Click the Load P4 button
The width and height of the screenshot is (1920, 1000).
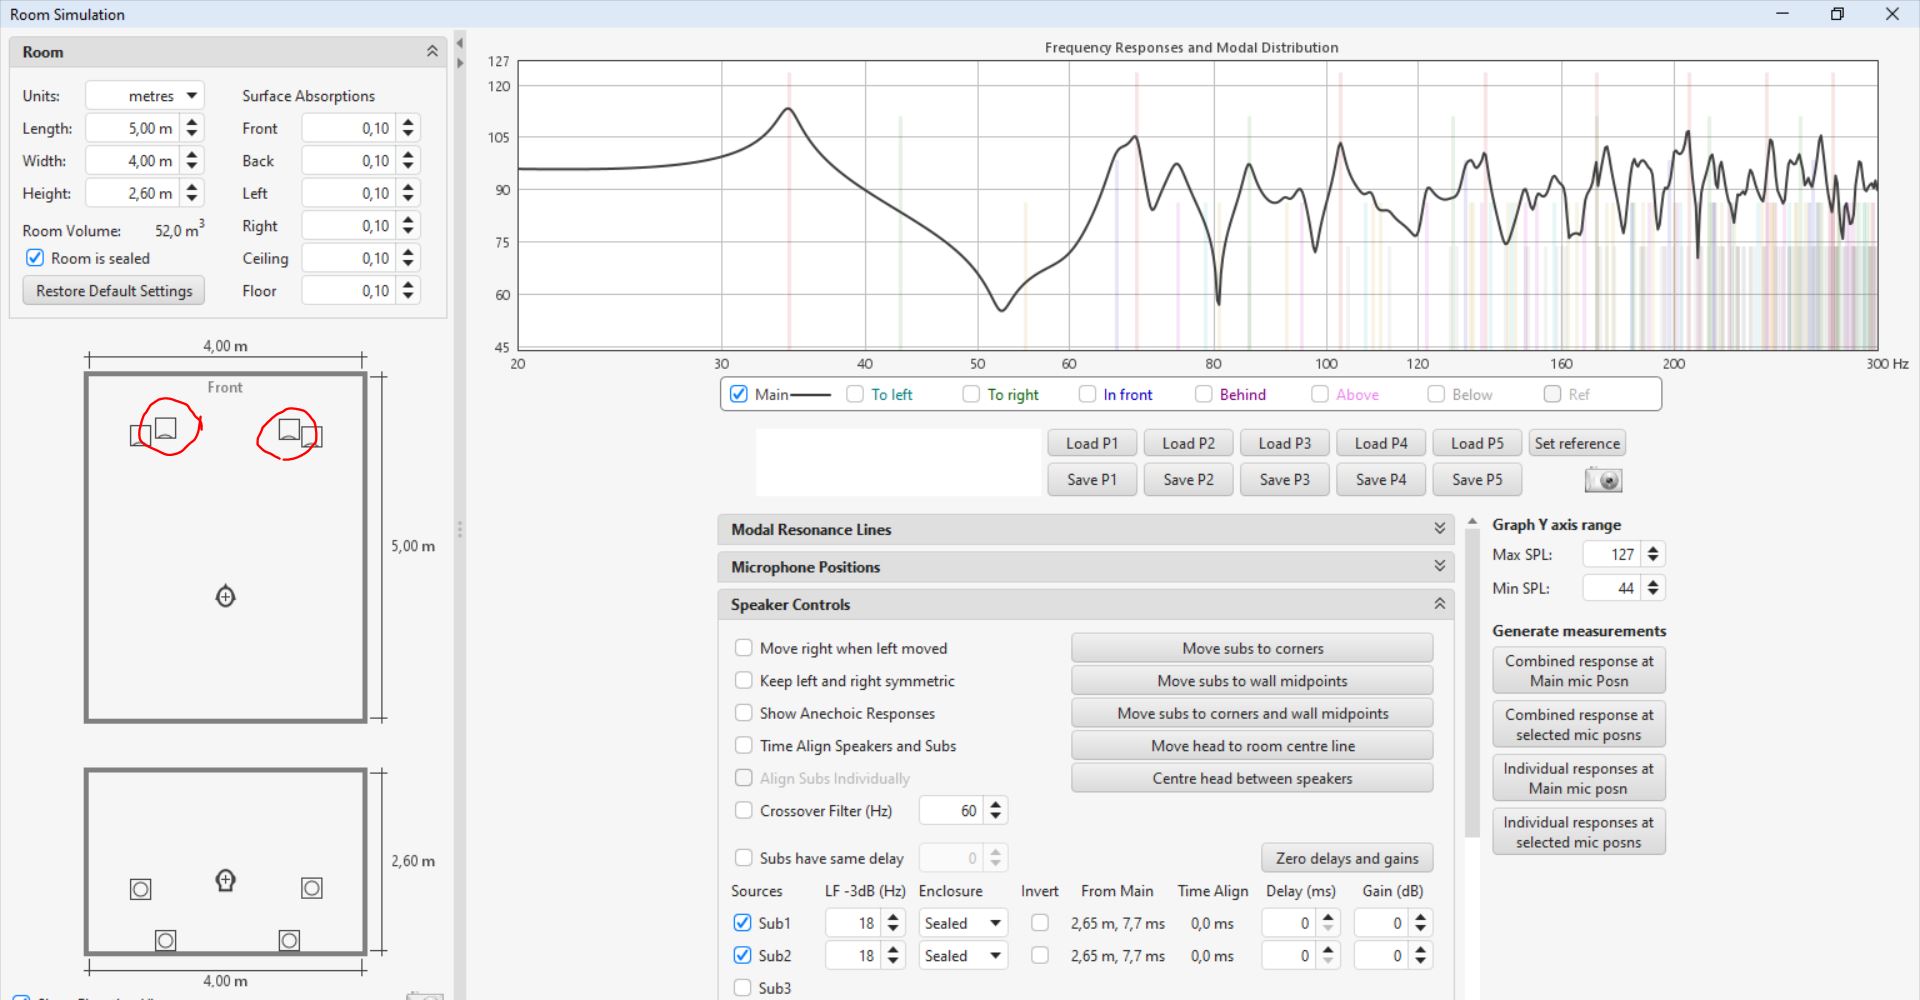coord(1381,443)
